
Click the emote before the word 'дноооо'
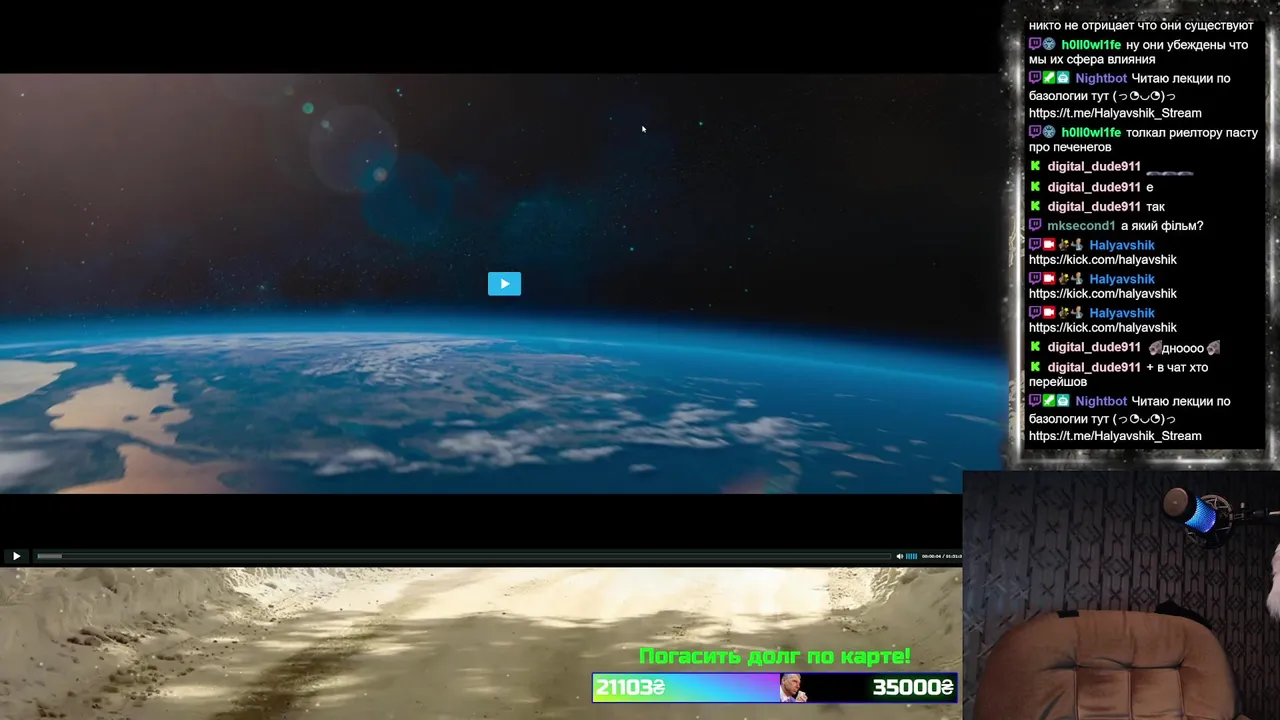click(x=1154, y=348)
